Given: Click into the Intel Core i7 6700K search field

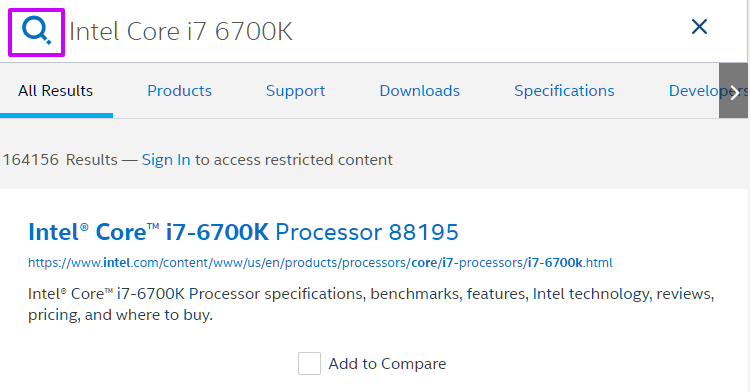Looking at the screenshot, I should 373,32.
